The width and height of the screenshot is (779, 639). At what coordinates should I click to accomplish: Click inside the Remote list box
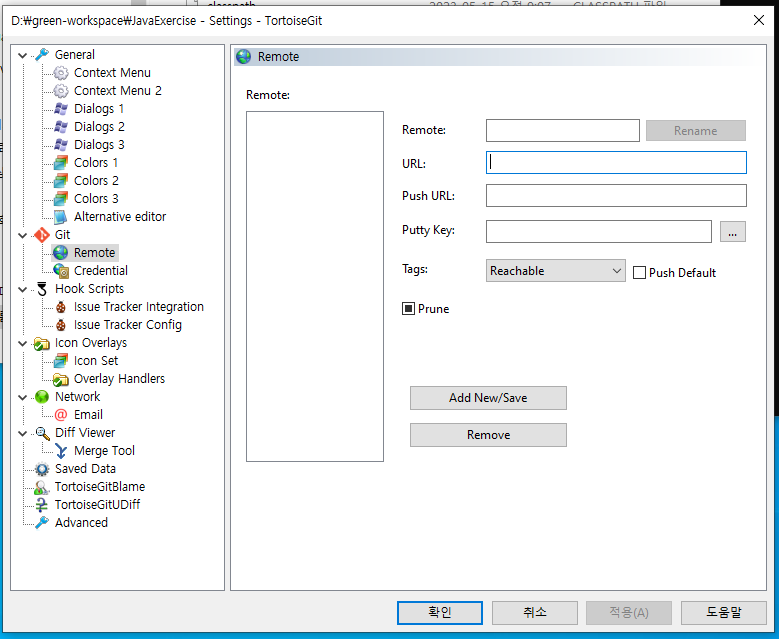tap(315, 286)
